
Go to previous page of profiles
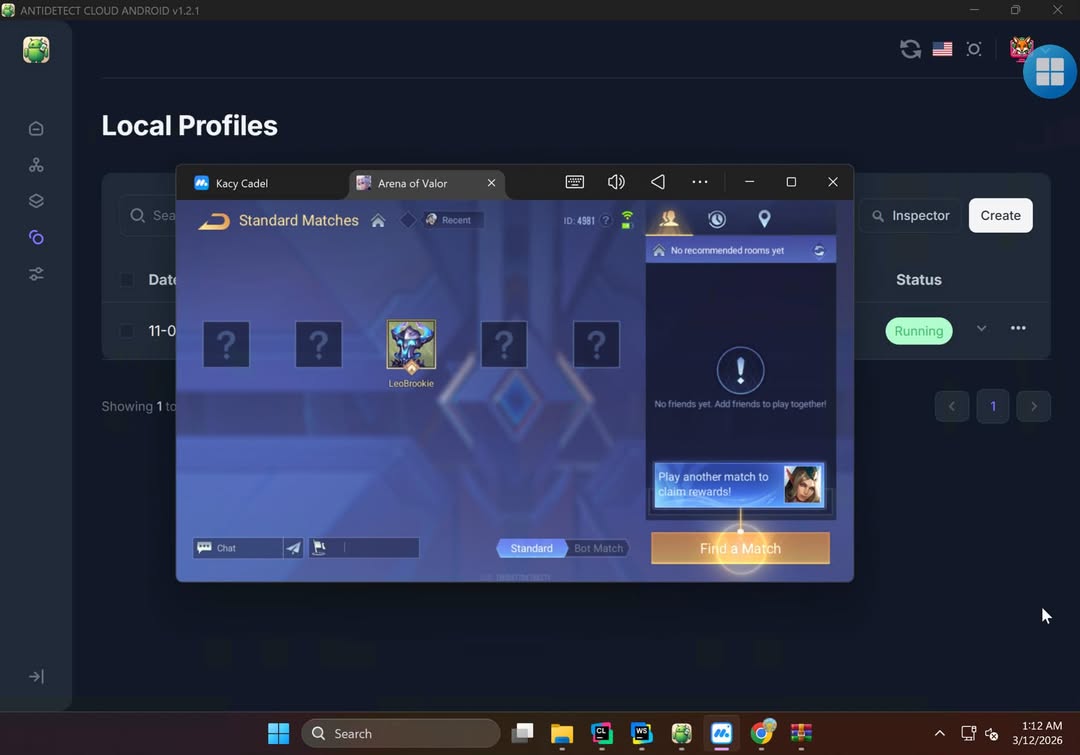tap(952, 406)
